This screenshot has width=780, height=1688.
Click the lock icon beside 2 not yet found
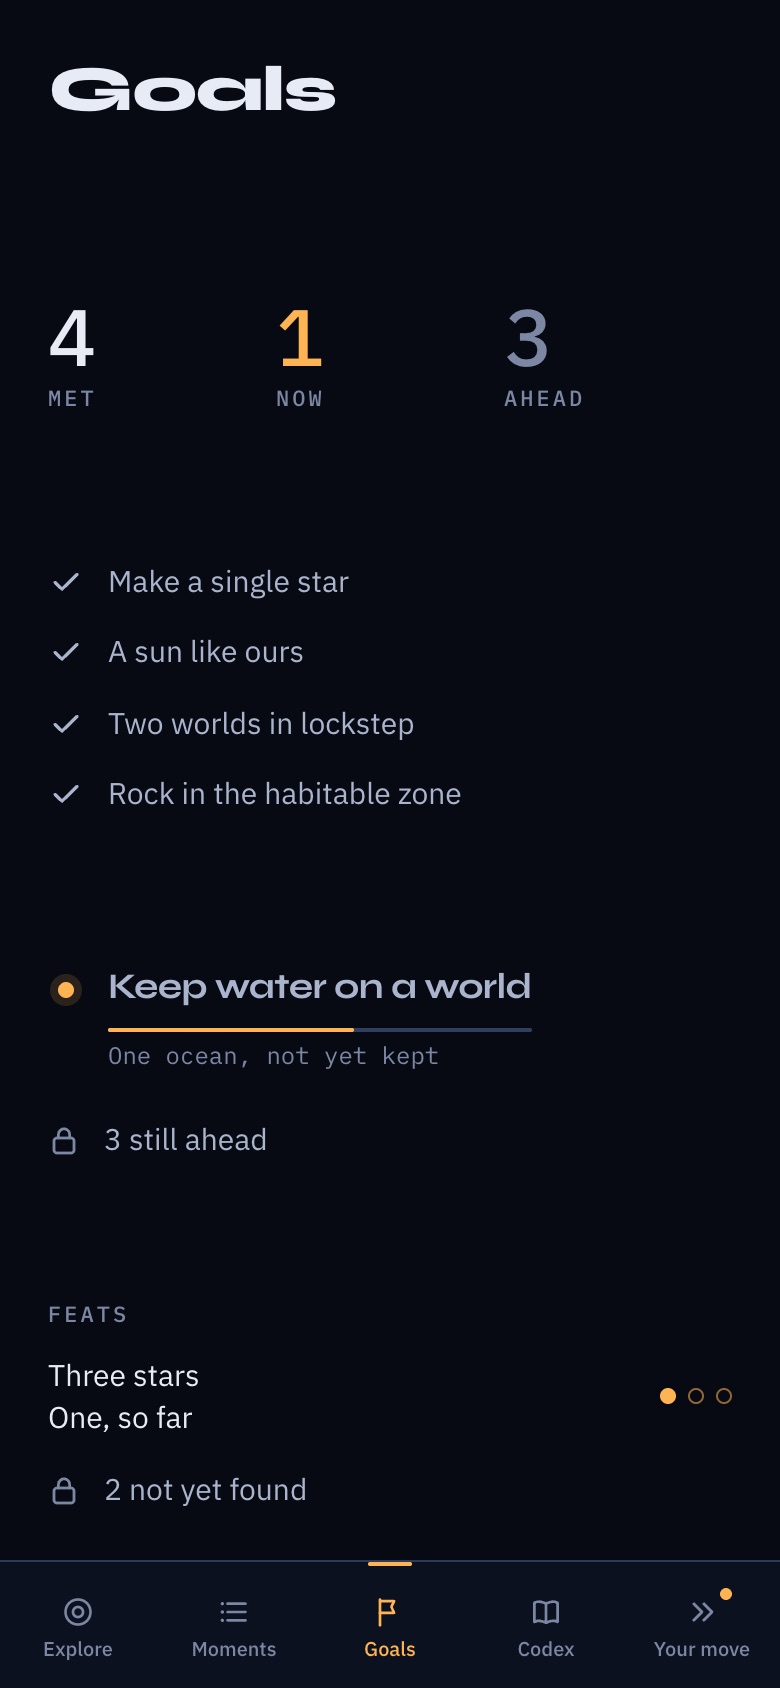[64, 1490]
